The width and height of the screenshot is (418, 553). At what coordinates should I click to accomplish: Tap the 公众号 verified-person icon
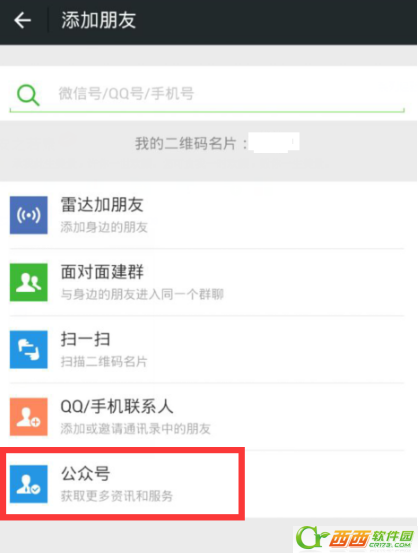29,484
